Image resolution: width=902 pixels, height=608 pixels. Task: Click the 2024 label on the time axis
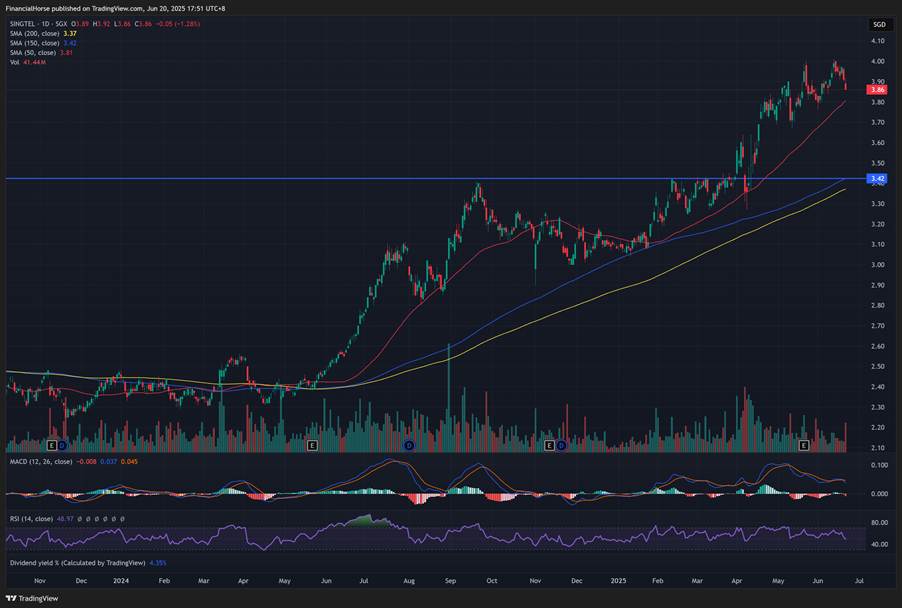[x=121, y=581]
